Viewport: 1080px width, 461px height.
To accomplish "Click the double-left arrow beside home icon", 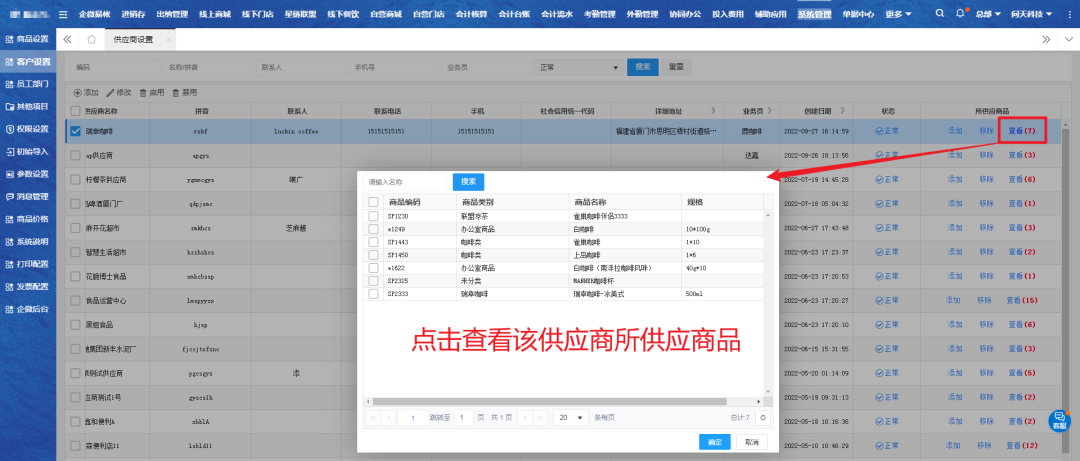I will (68, 39).
